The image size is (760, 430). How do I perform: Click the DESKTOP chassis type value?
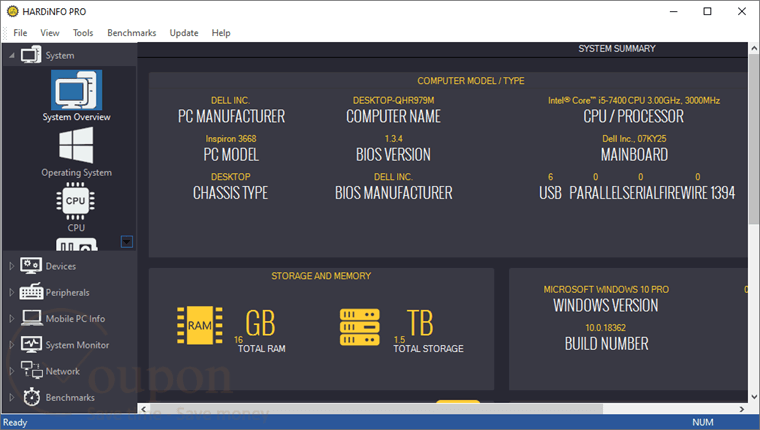pyautogui.click(x=231, y=177)
